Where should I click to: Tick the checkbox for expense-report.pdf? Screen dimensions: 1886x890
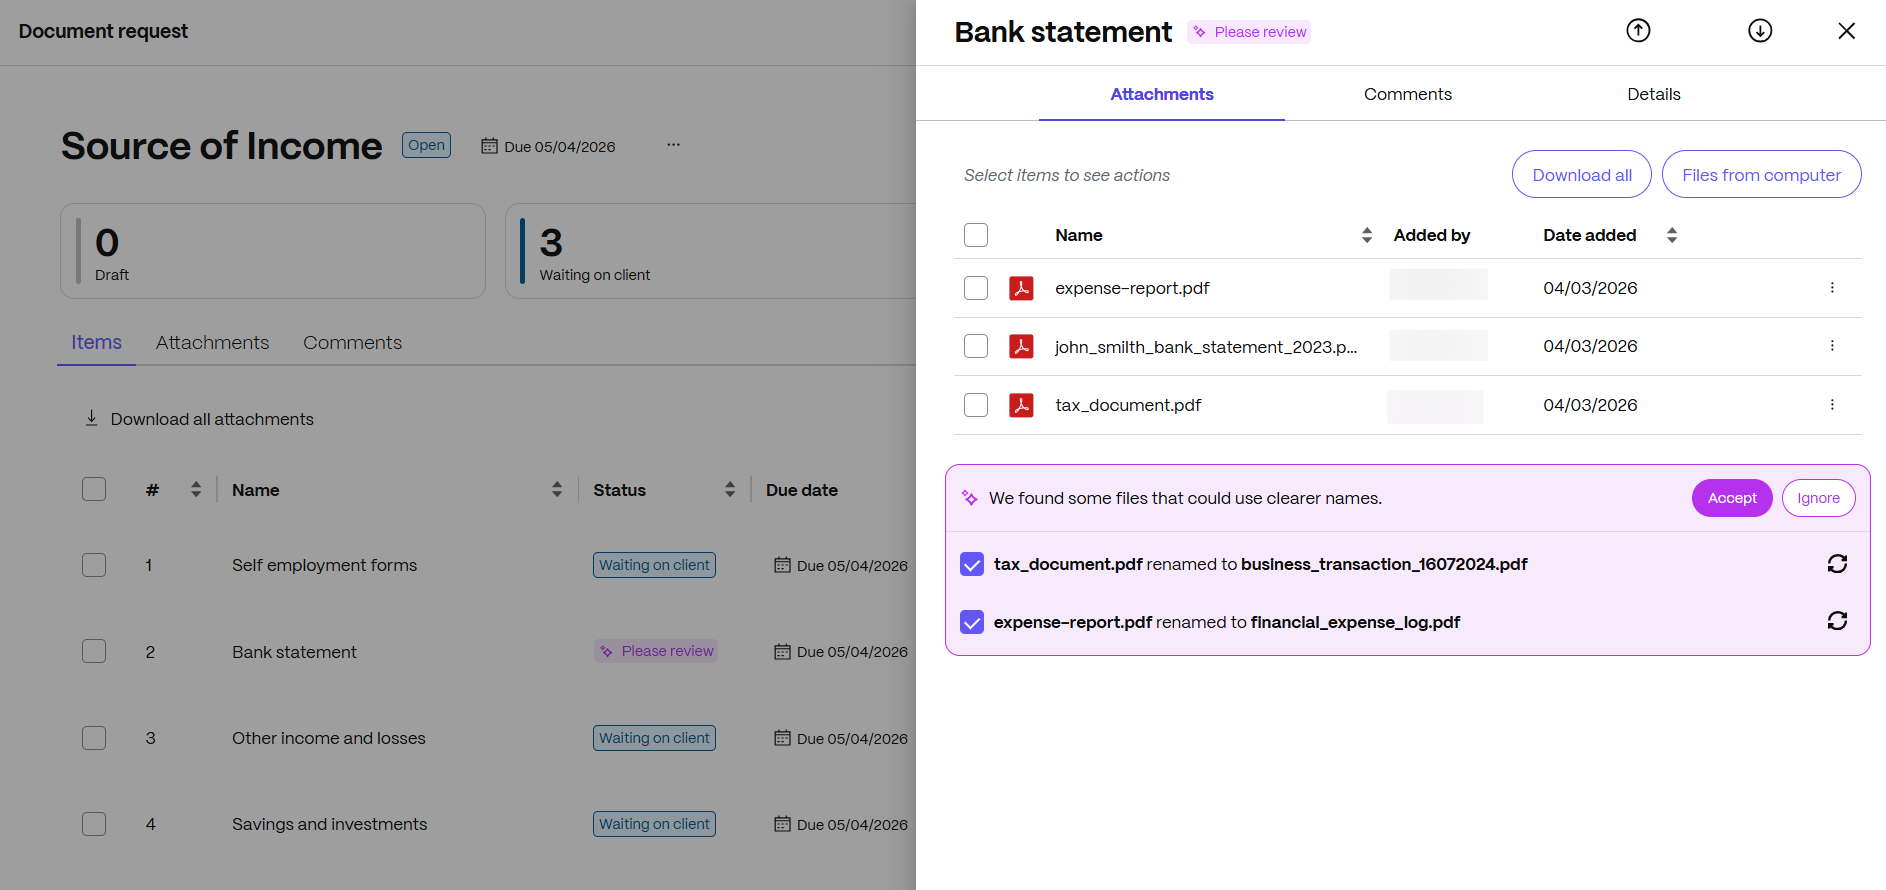[x=976, y=288]
